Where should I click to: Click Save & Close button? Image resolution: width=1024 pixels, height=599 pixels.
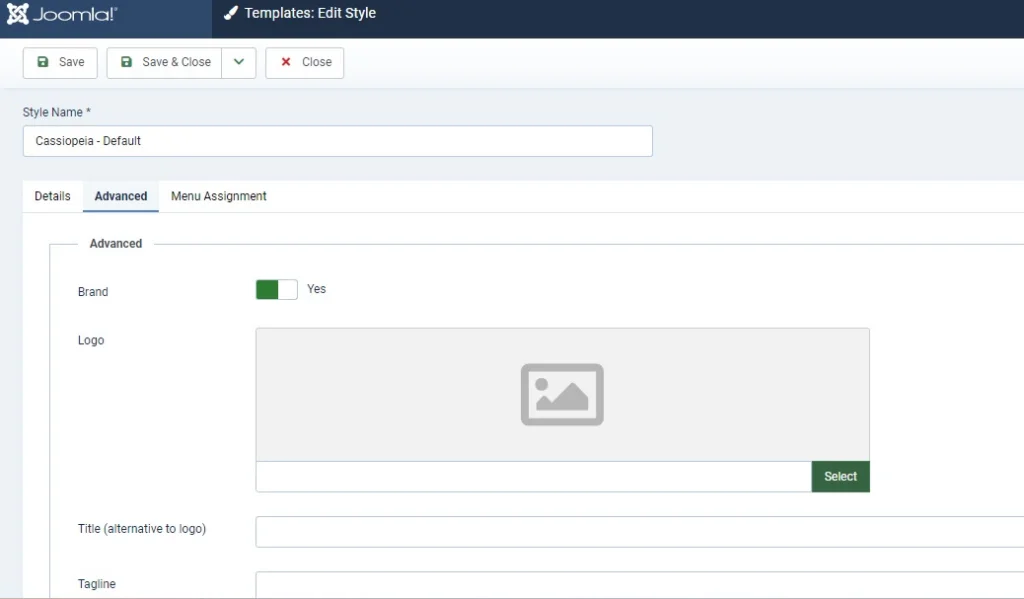click(164, 63)
